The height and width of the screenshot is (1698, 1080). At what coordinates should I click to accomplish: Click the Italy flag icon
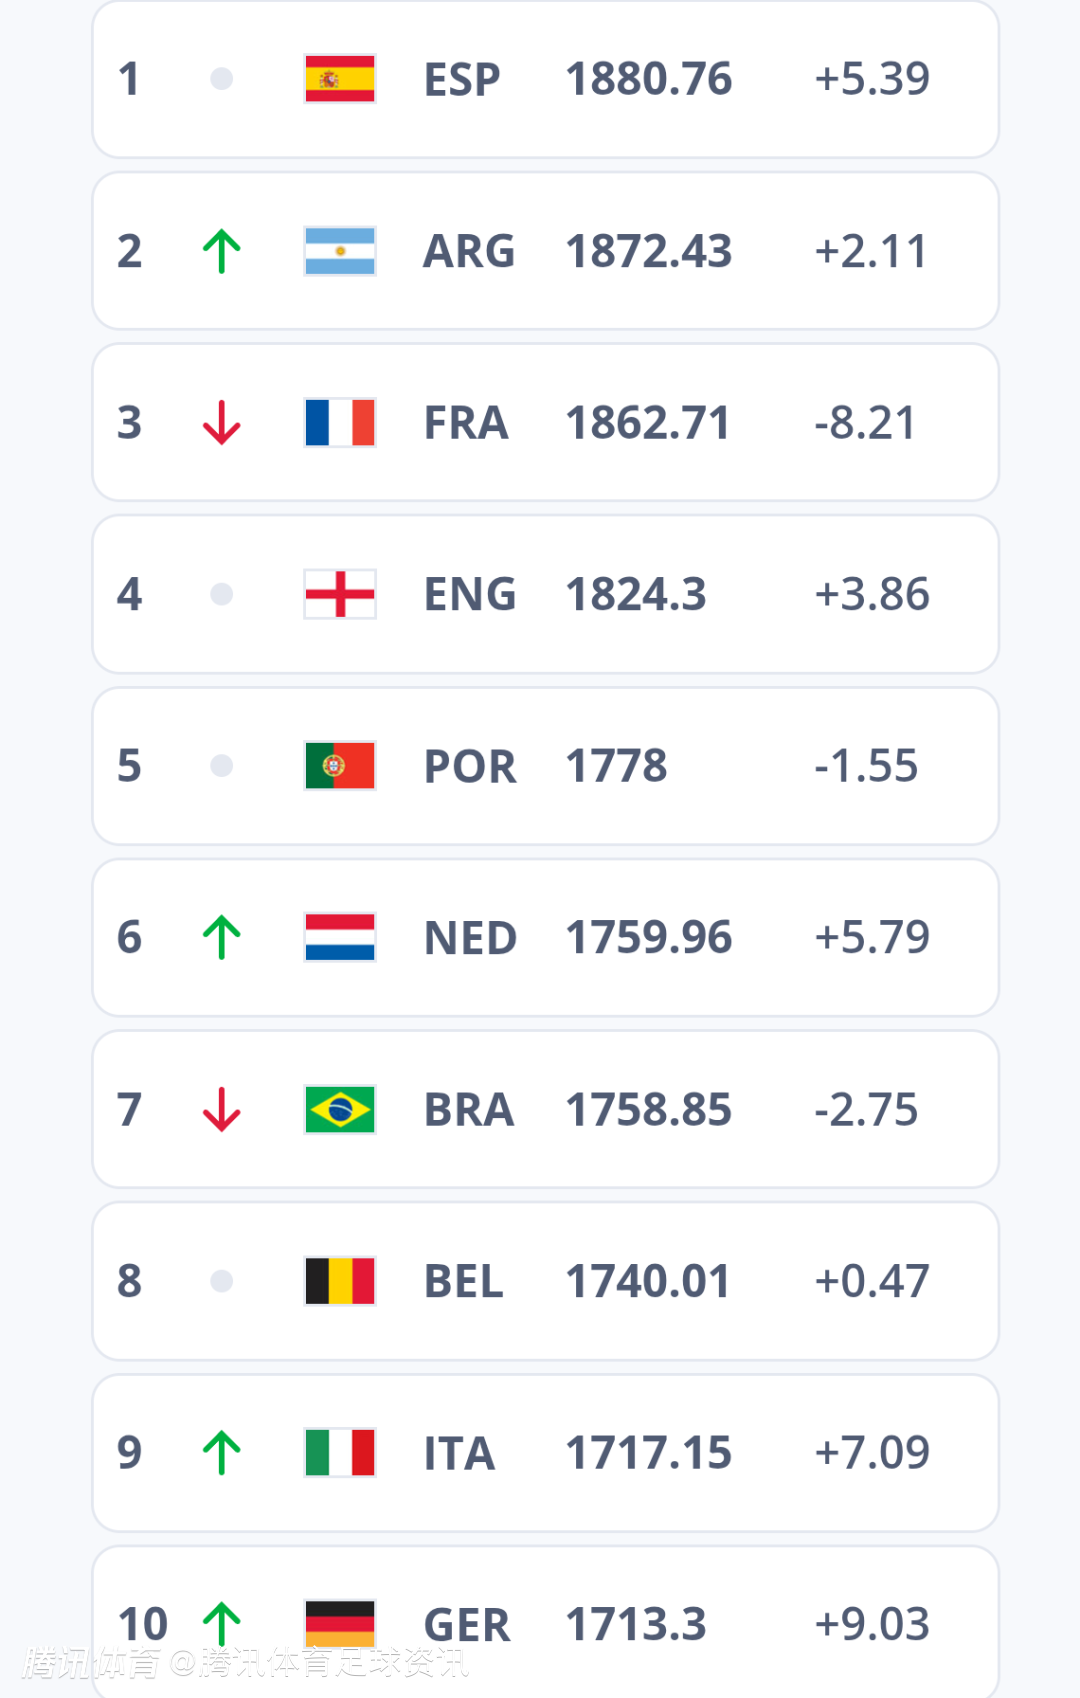tap(340, 1453)
